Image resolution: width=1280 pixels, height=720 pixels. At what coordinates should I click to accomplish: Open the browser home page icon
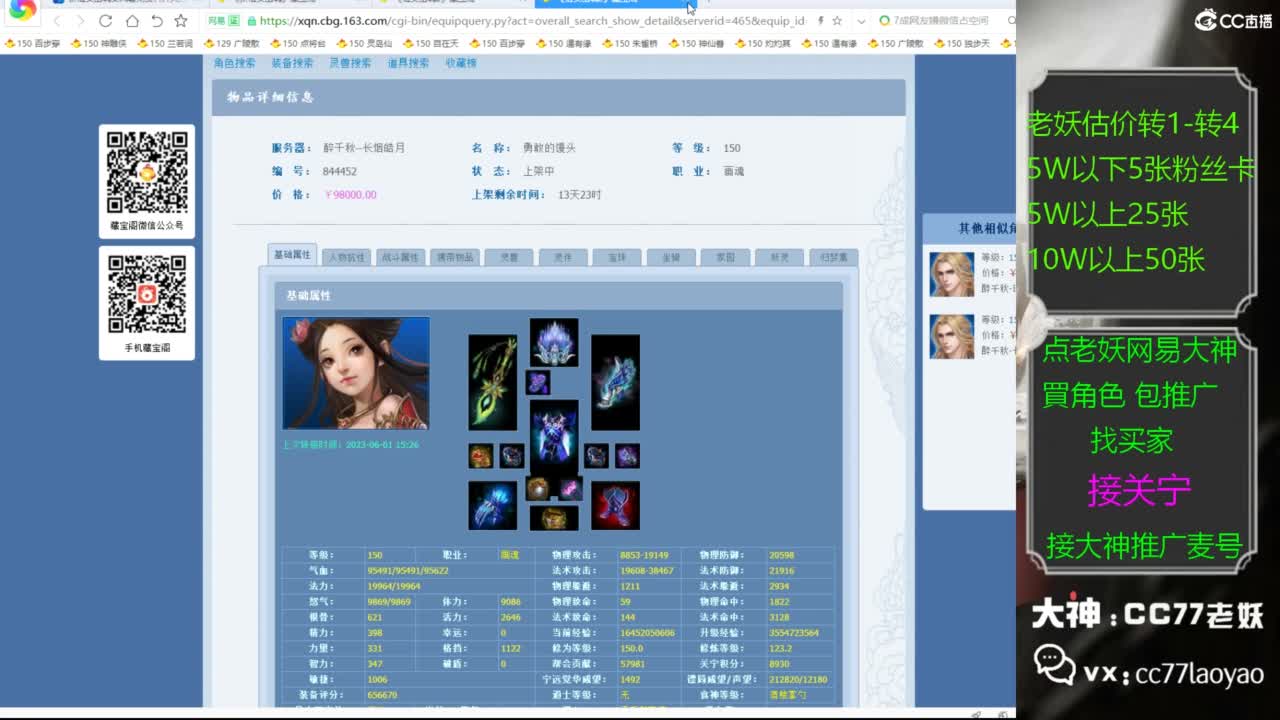[x=132, y=21]
